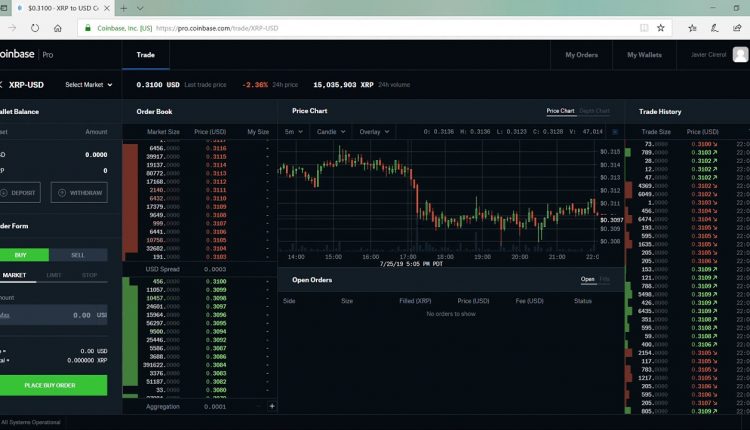Click the 391622 market size entry
Image resolution: width=750 pixels, height=430 pixels.
(x=161, y=365)
